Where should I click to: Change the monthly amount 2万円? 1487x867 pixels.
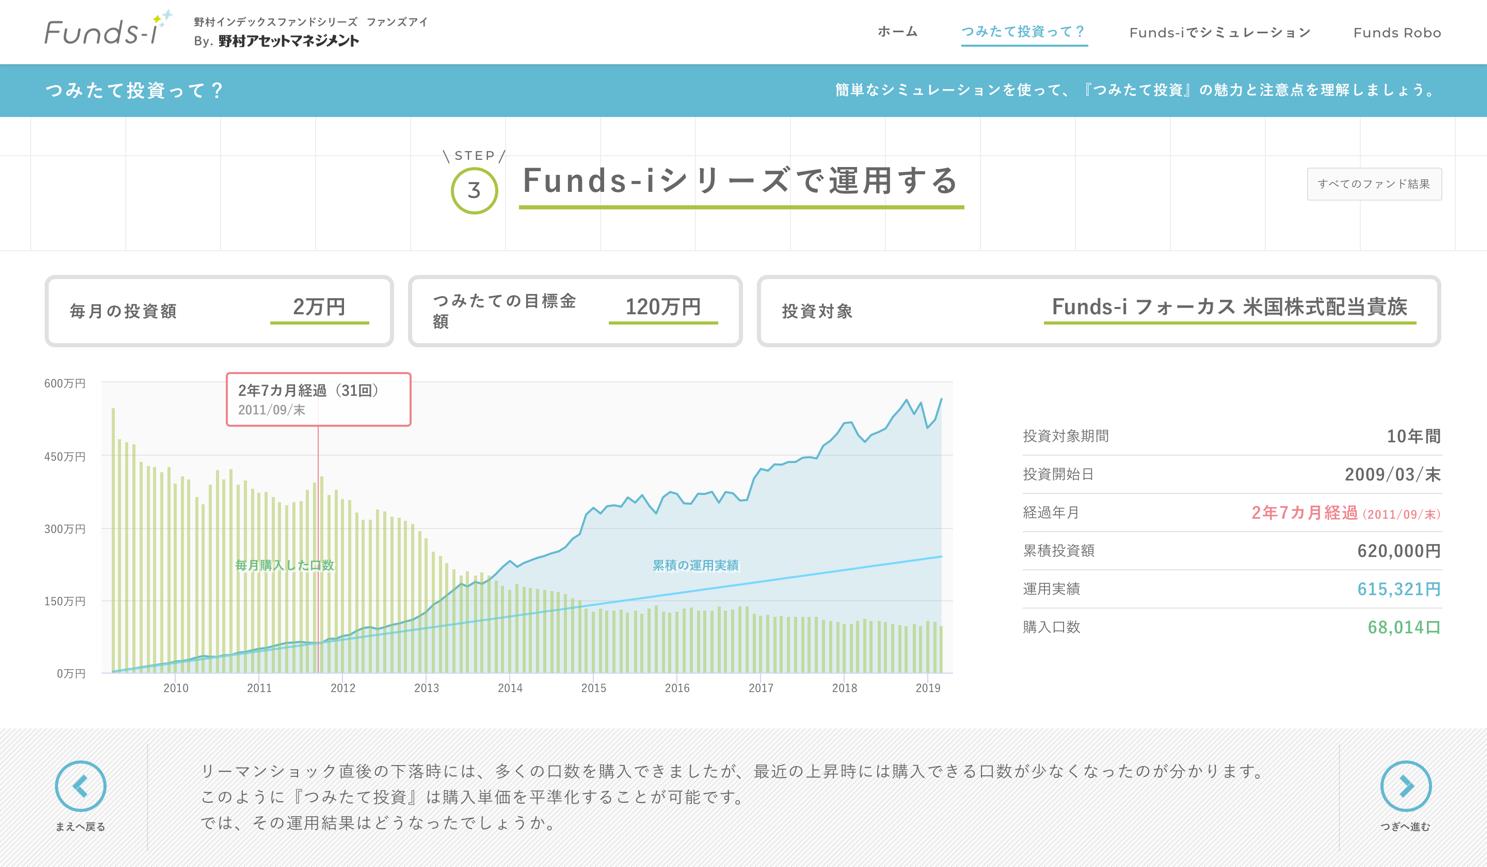319,308
